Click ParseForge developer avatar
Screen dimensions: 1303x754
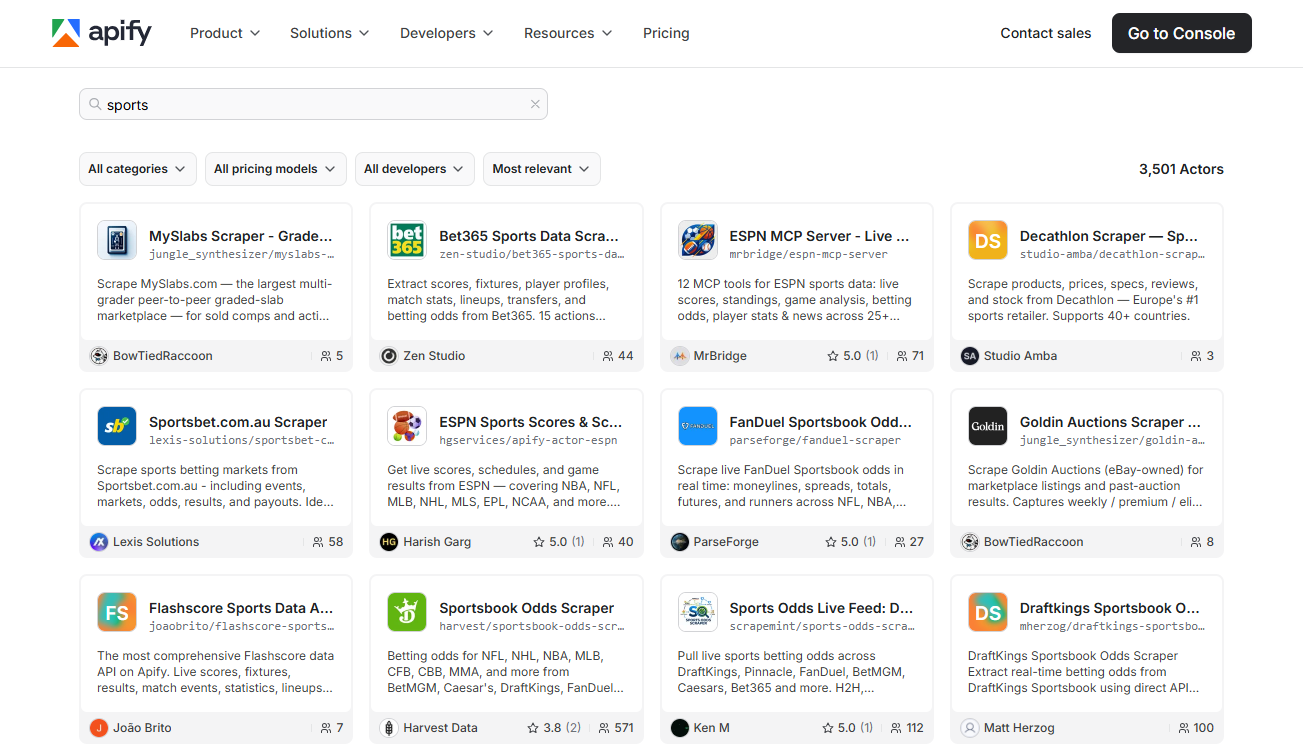680,542
